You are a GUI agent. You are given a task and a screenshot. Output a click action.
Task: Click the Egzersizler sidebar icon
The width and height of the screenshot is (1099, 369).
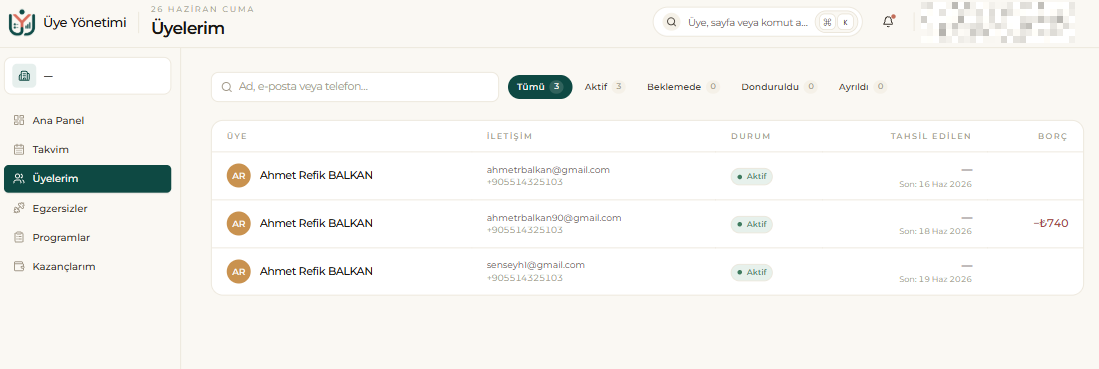[20, 208]
